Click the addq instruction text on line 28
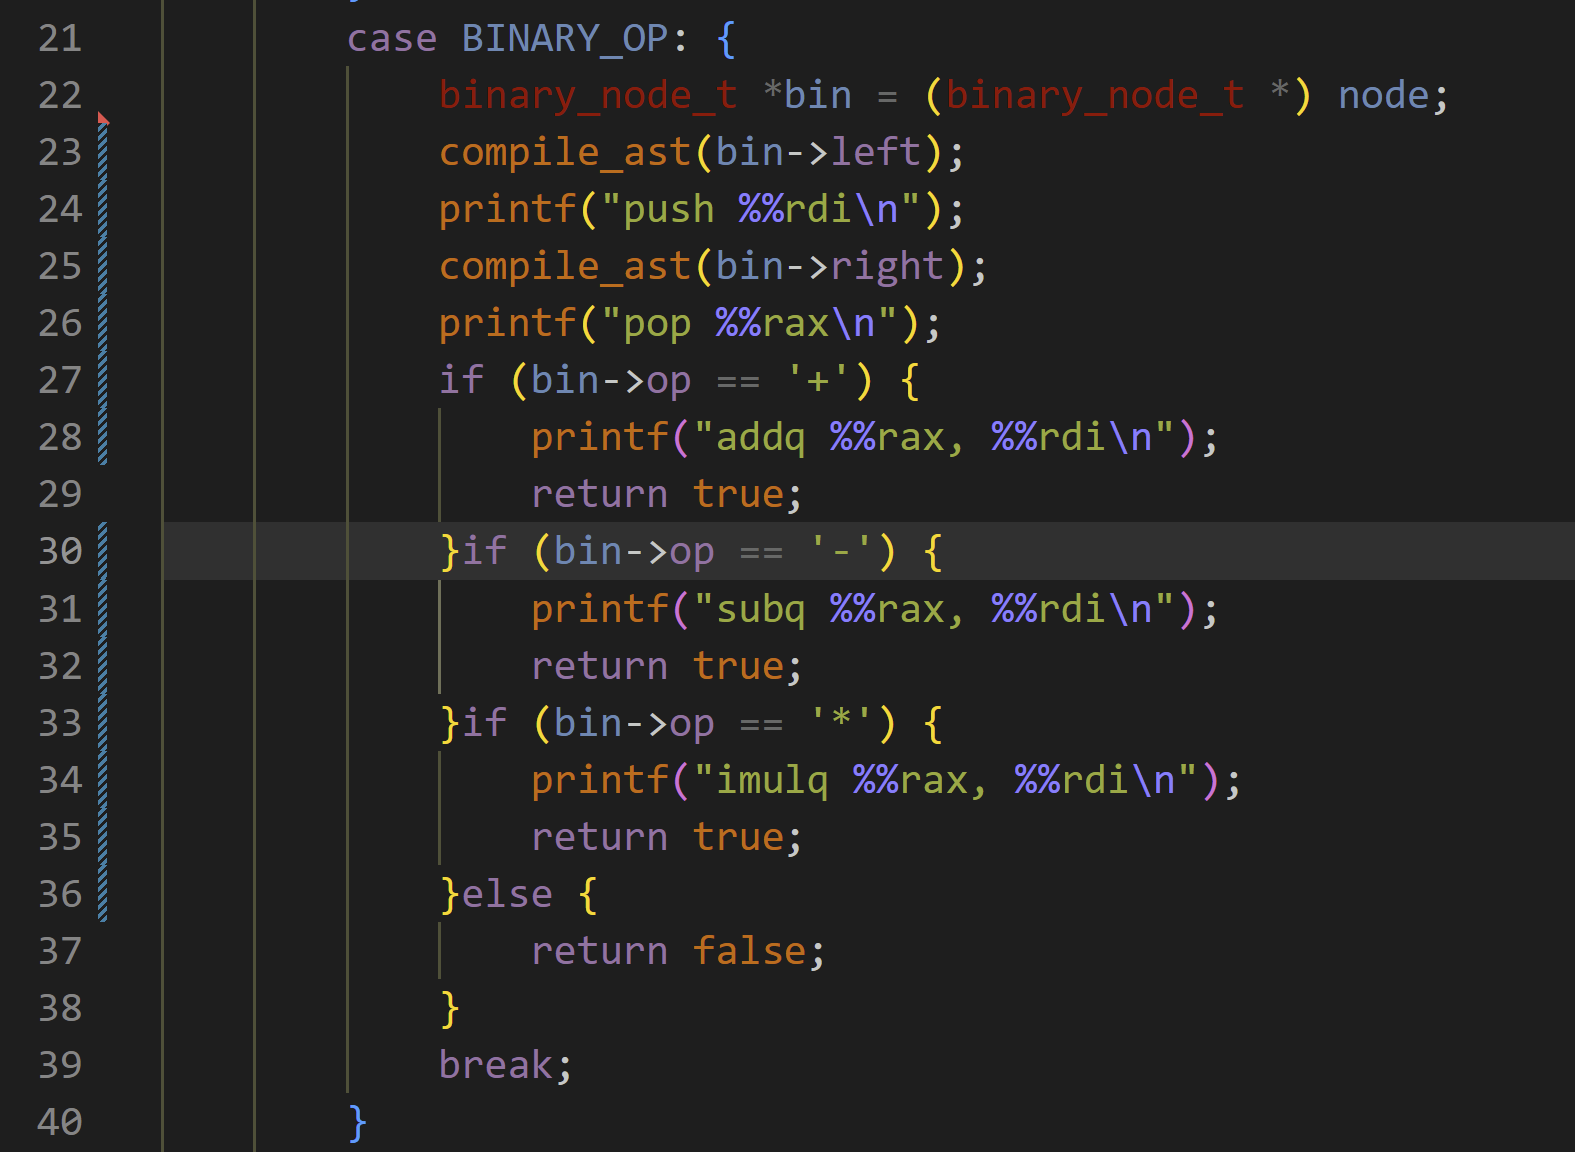Image resolution: width=1575 pixels, height=1152 pixels. click(x=760, y=437)
